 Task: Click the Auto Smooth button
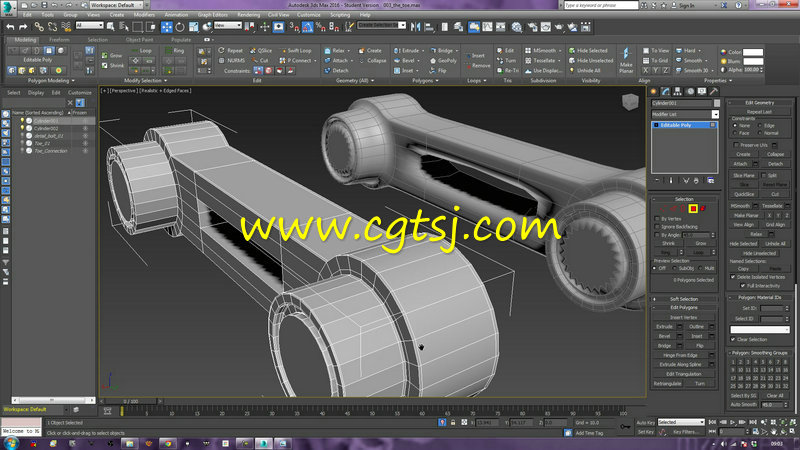(743, 405)
